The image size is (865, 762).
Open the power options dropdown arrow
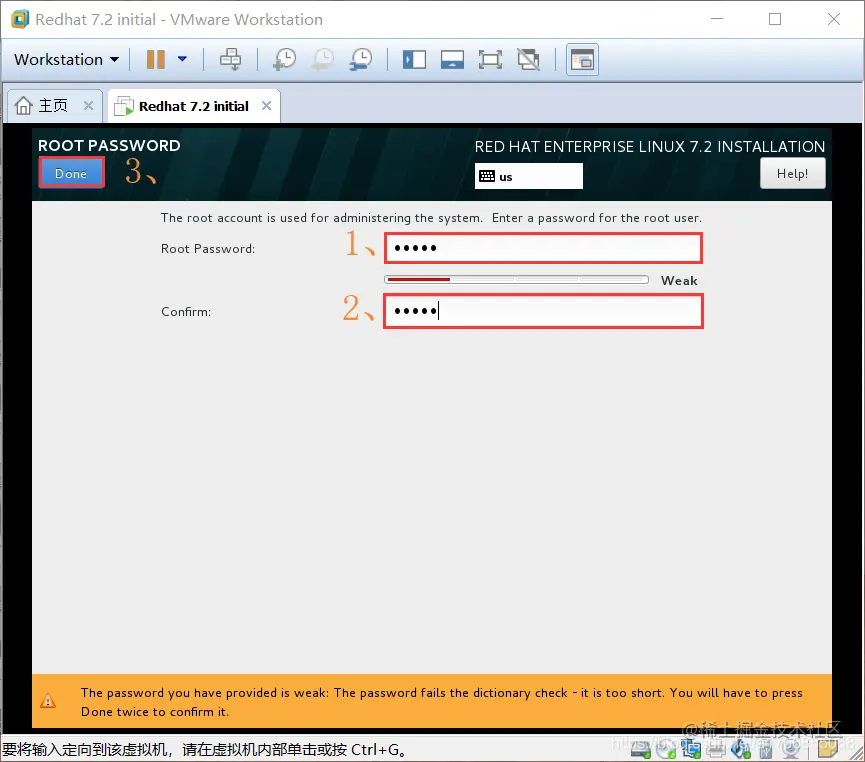pos(182,59)
